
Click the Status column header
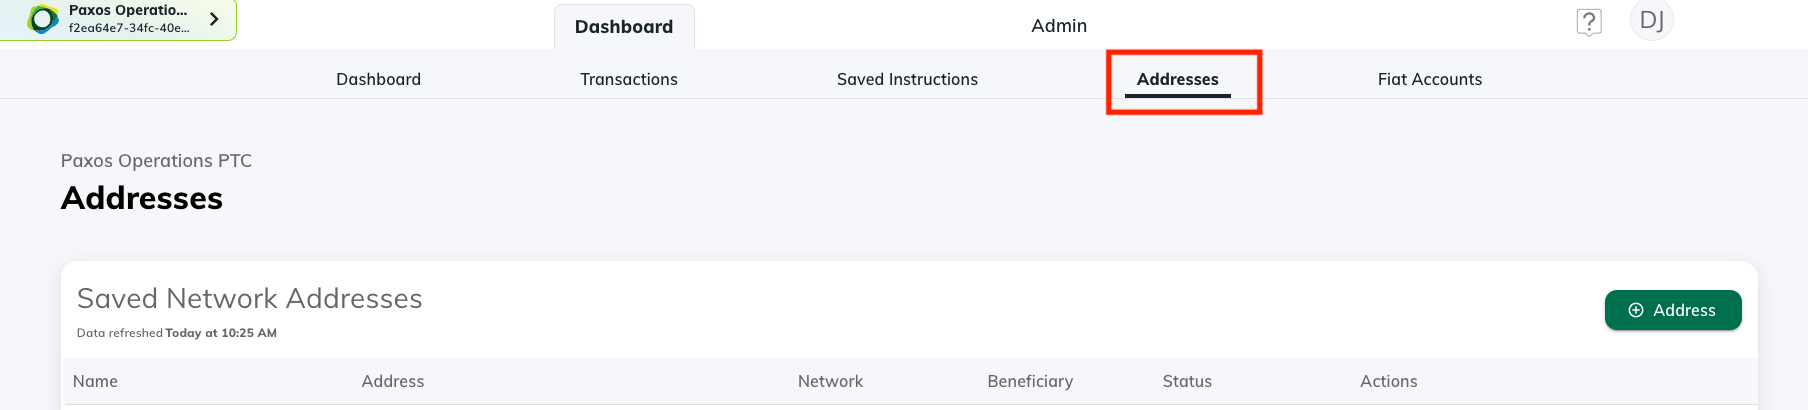[1187, 381]
